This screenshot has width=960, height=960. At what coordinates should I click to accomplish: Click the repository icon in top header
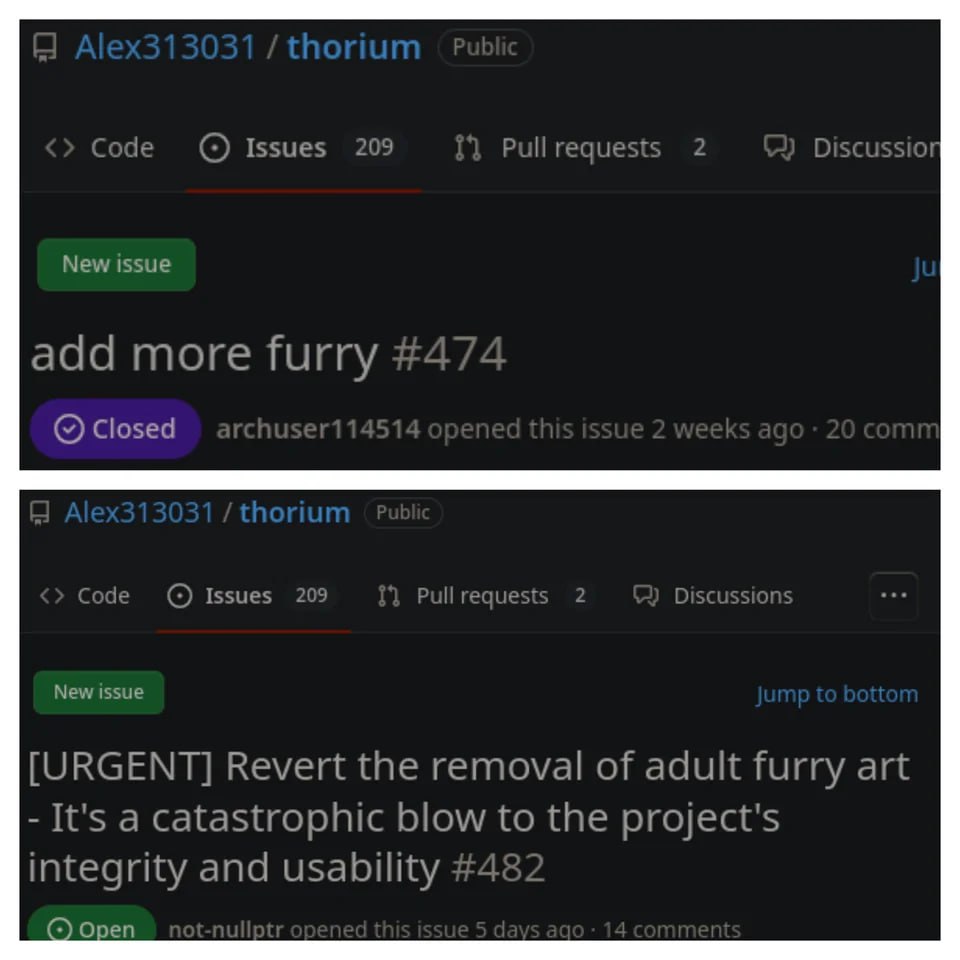pos(45,47)
